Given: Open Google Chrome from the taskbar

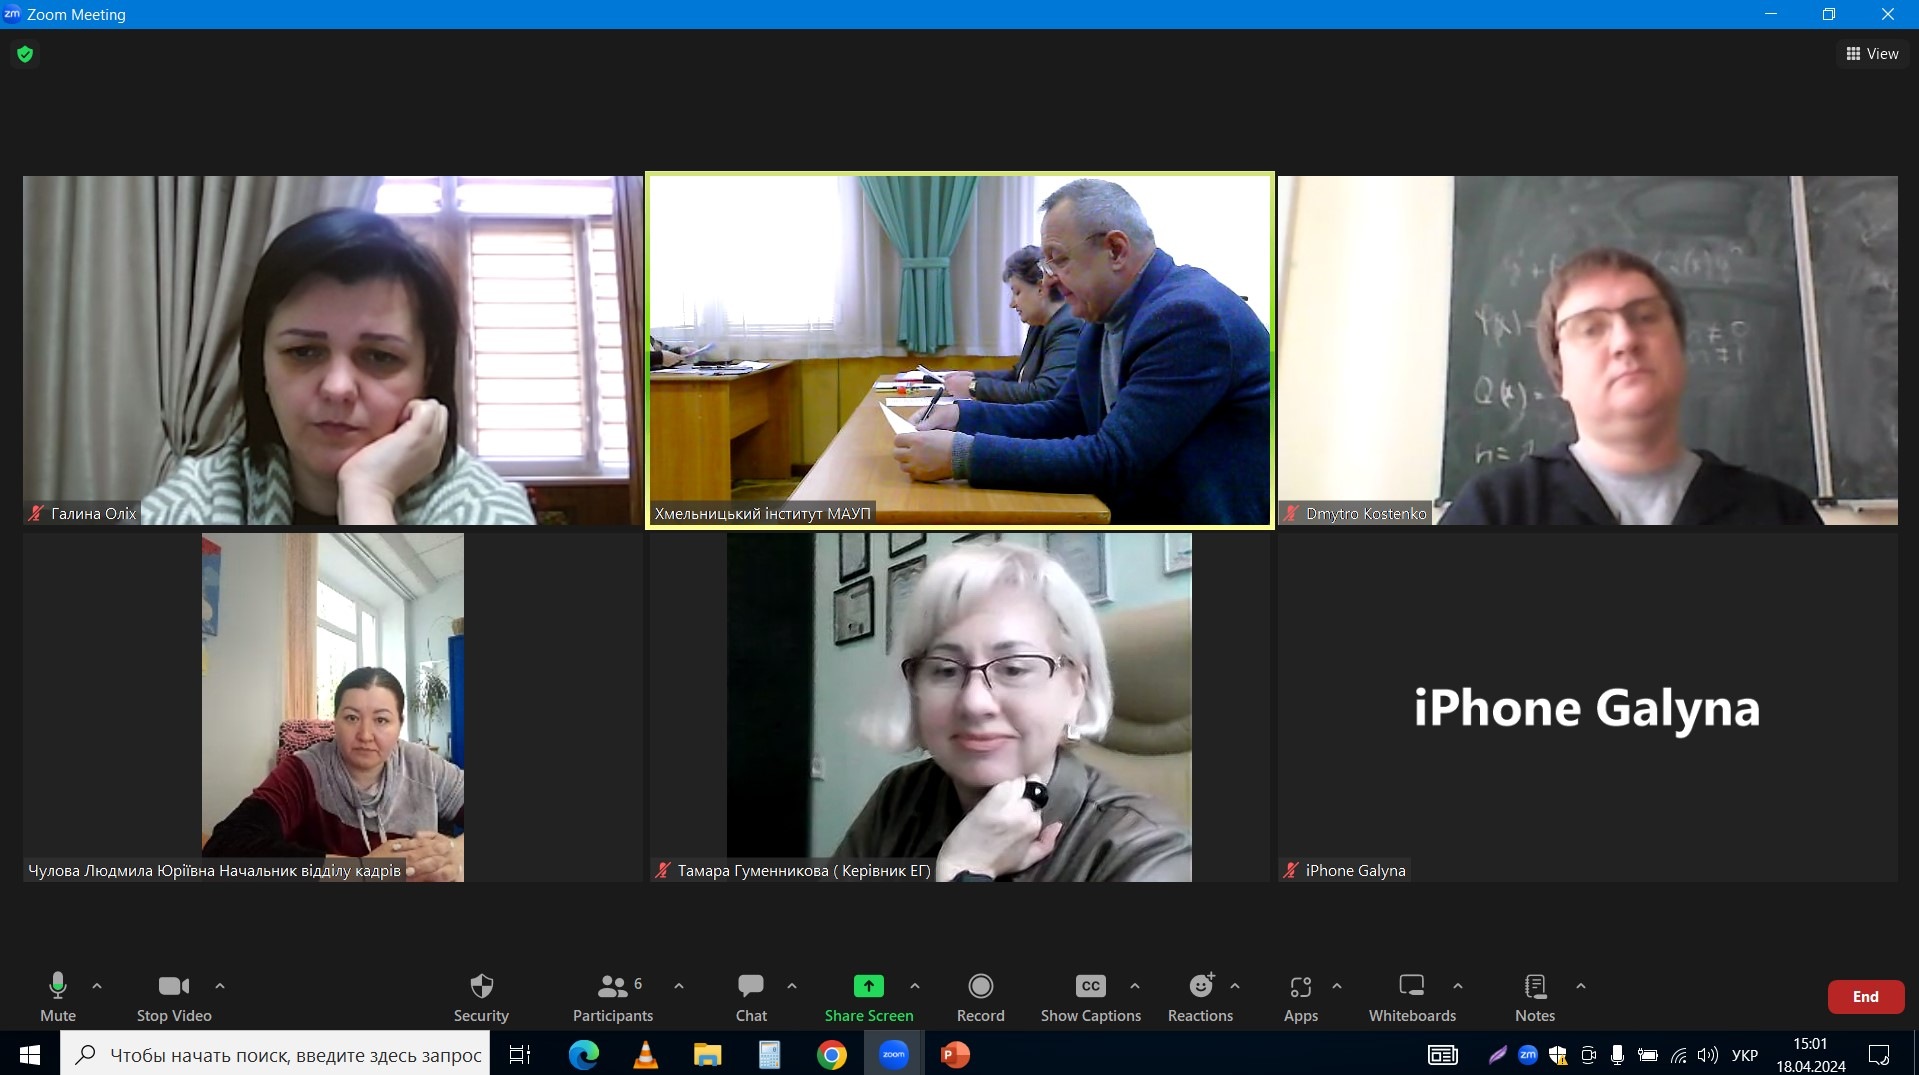Looking at the screenshot, I should [x=831, y=1055].
